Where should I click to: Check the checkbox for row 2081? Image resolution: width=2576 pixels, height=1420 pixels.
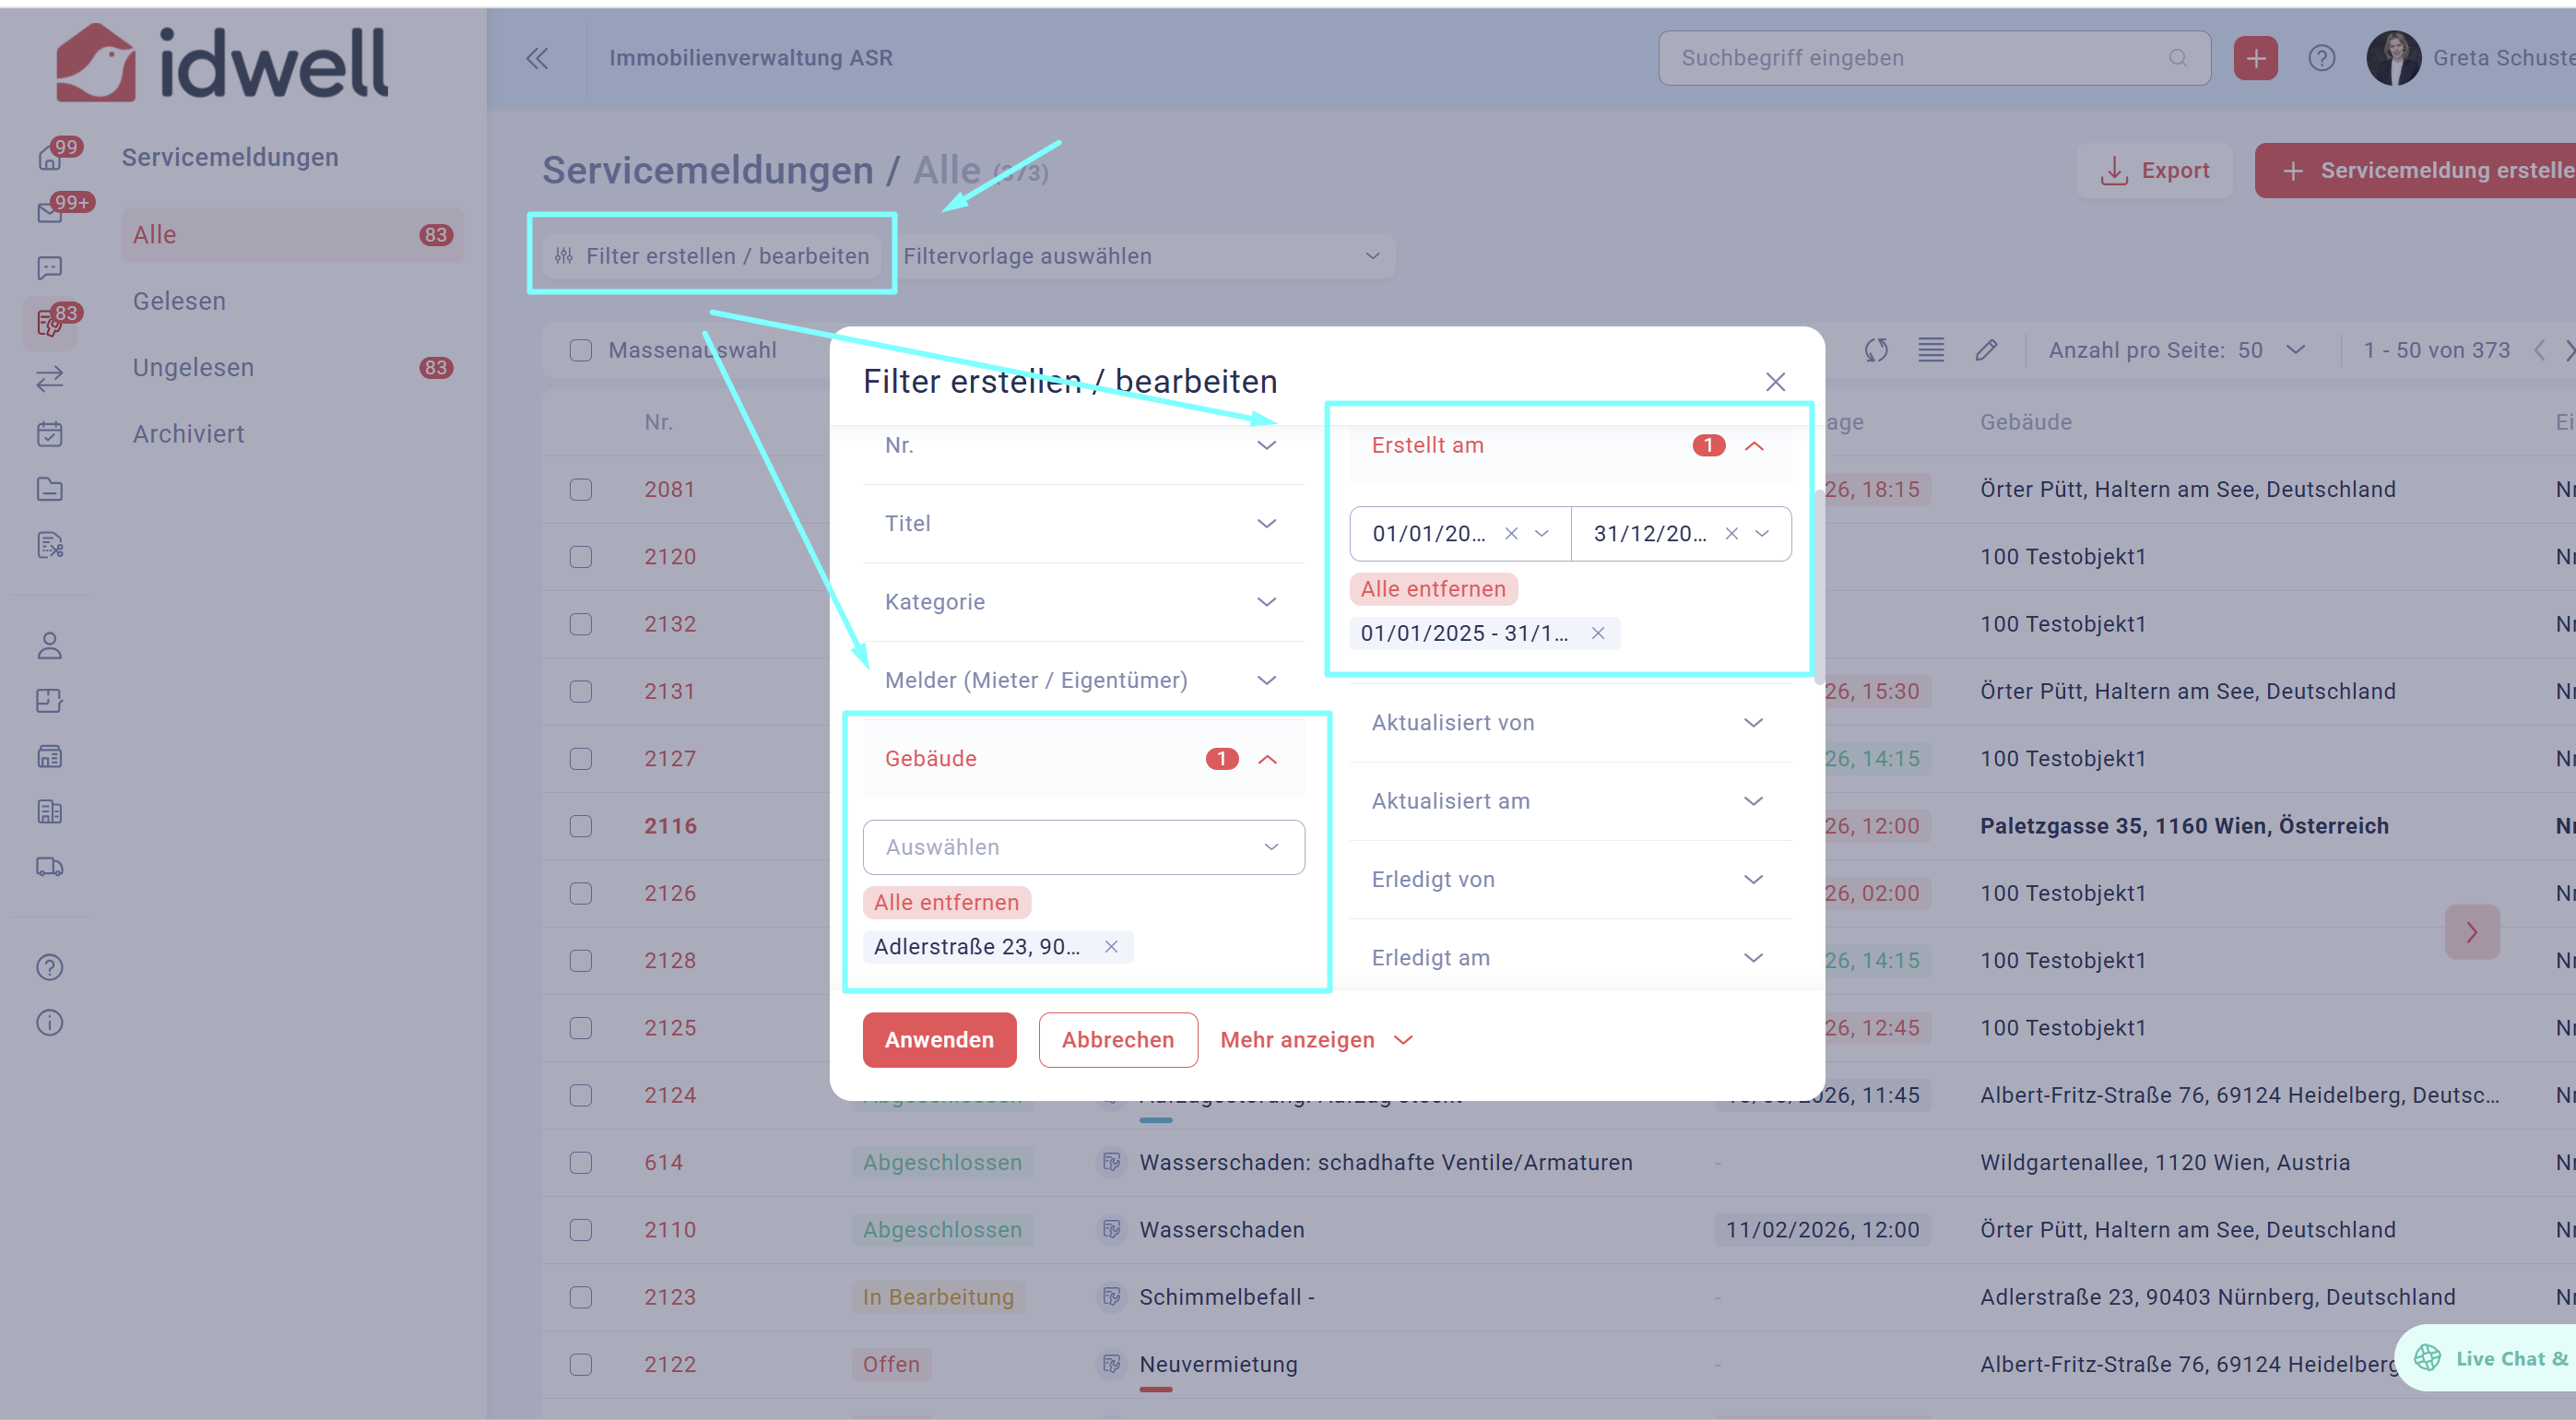[580, 489]
